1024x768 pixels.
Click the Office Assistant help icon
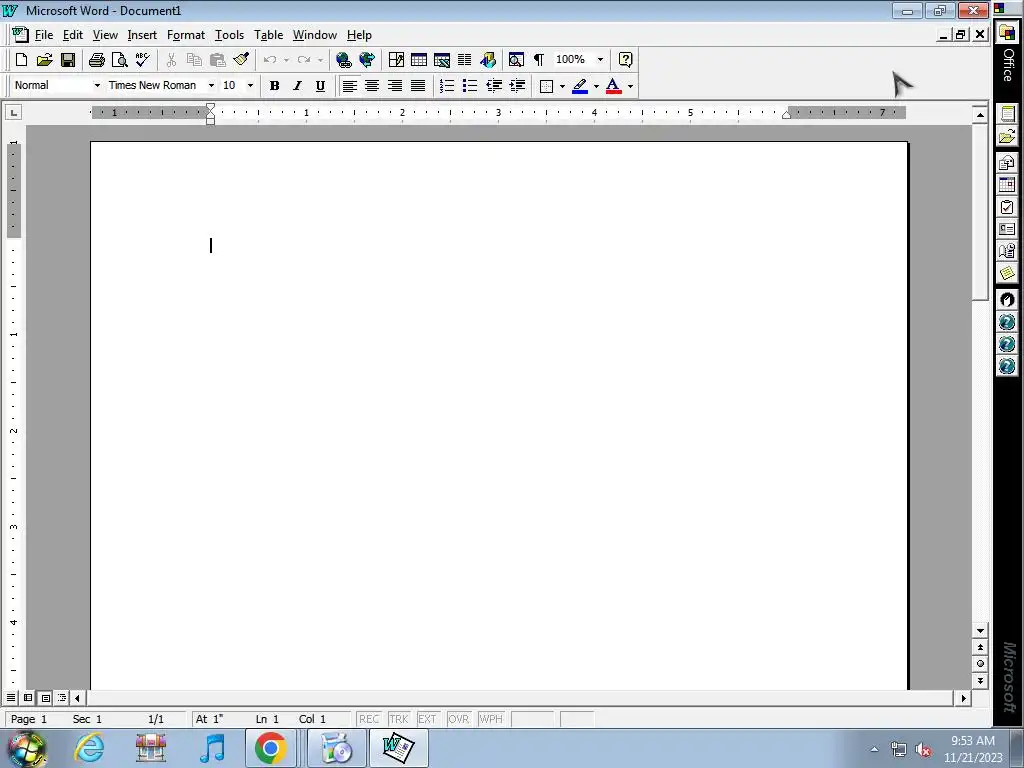click(x=625, y=60)
